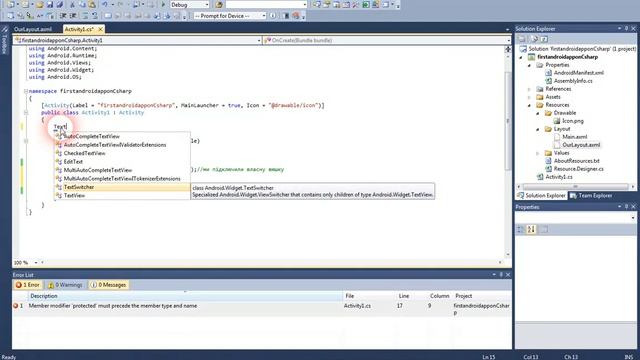Select AutoCompleteTextView in the IntelliSense list
The height and width of the screenshot is (360, 640).
122,136
